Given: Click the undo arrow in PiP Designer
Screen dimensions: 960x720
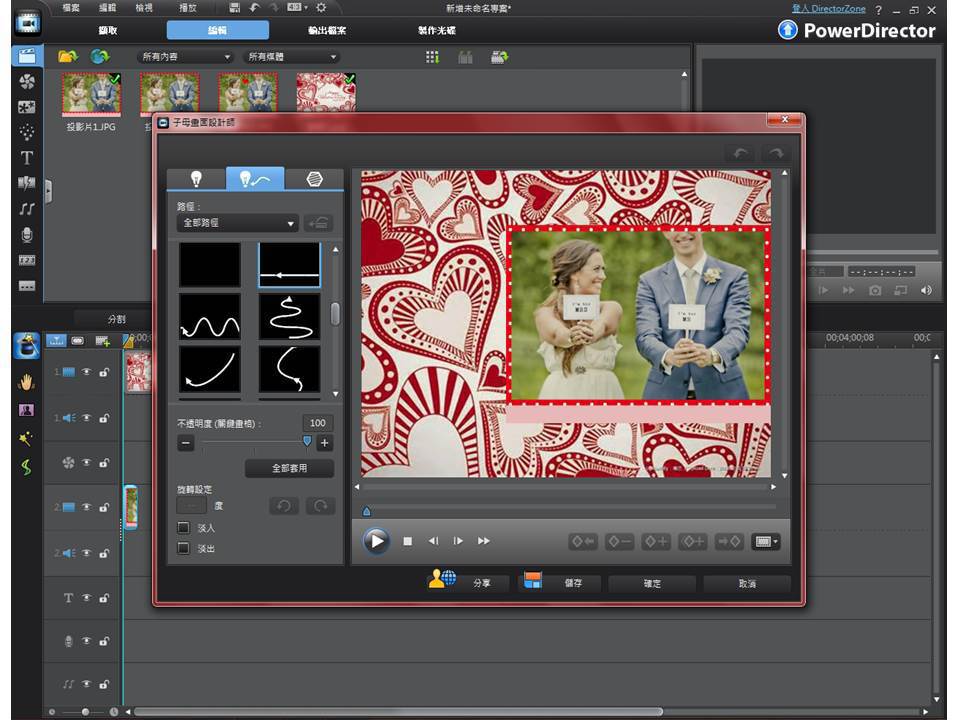Looking at the screenshot, I should coord(741,153).
